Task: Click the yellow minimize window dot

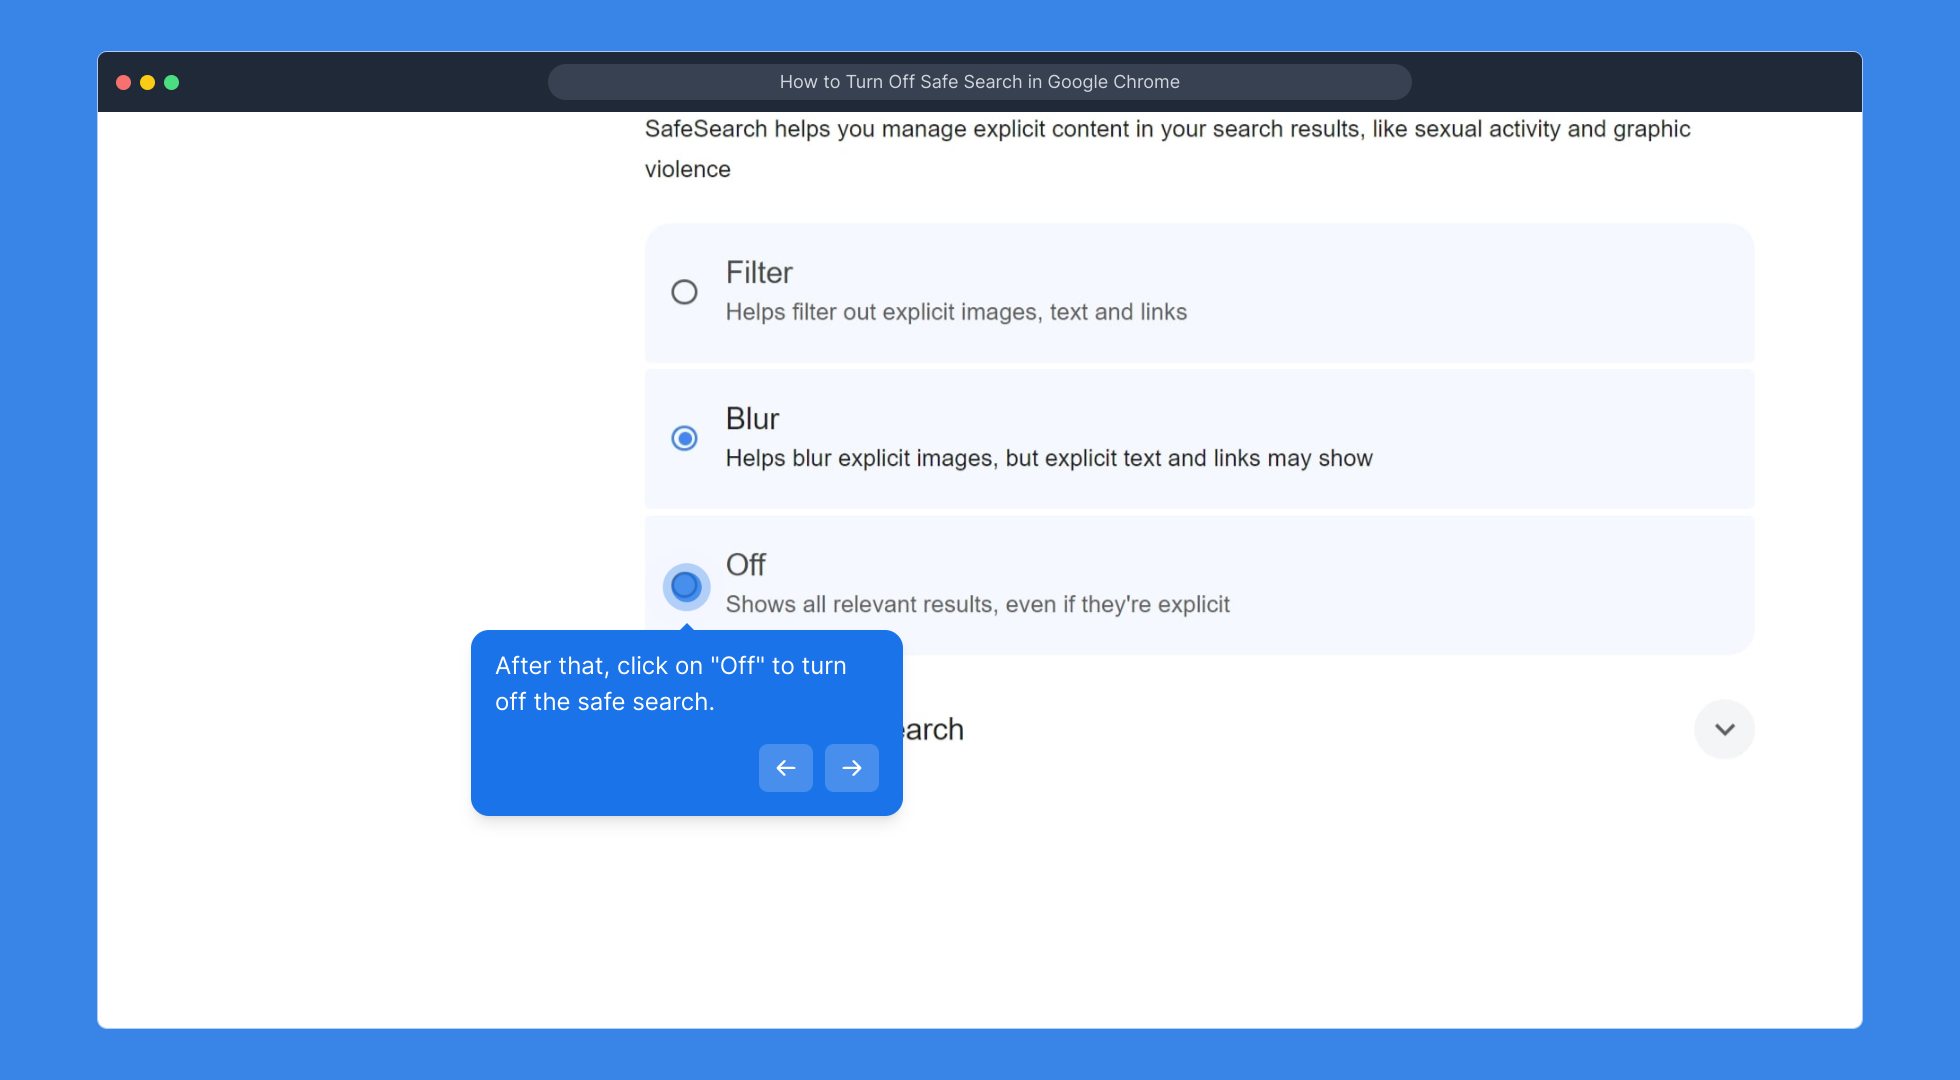Action: (x=148, y=82)
